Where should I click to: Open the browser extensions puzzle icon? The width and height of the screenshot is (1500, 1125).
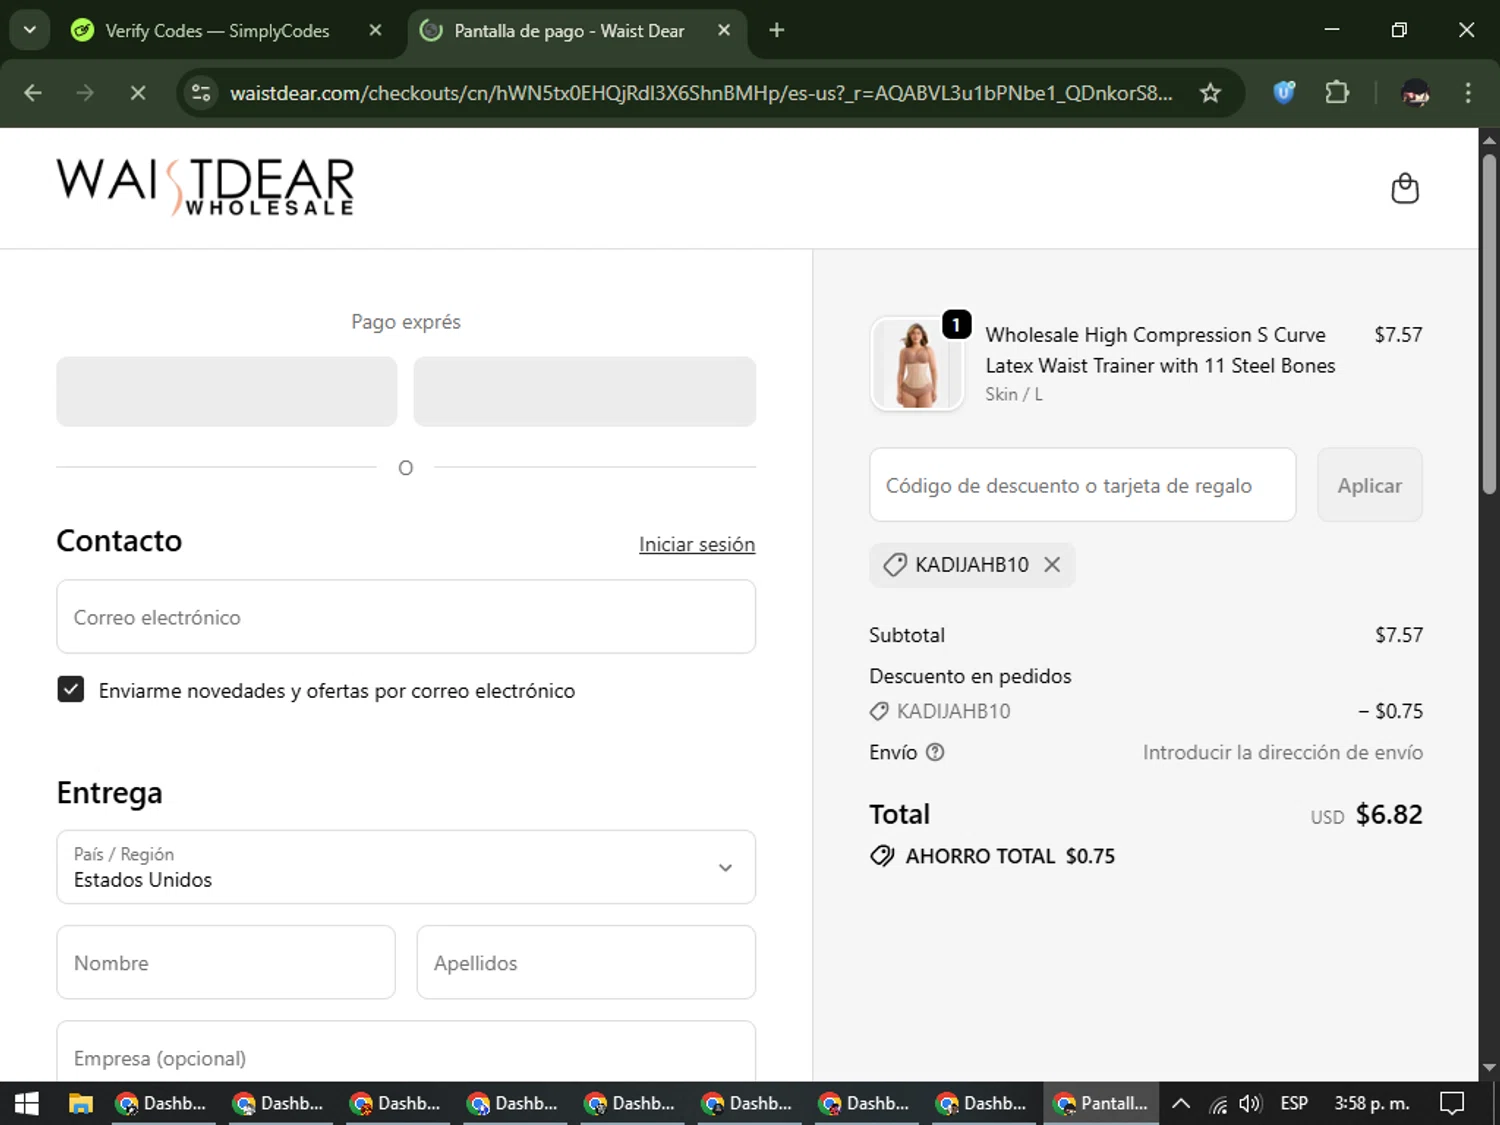pyautogui.click(x=1337, y=93)
